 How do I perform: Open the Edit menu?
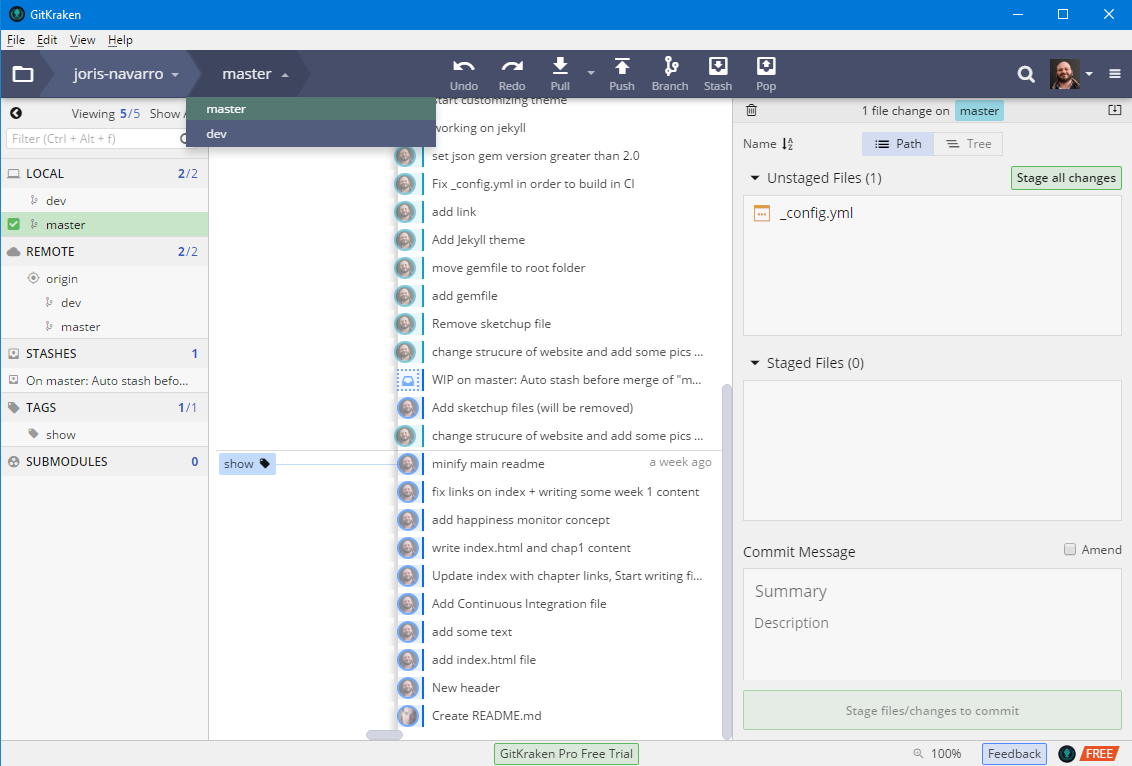pos(47,40)
